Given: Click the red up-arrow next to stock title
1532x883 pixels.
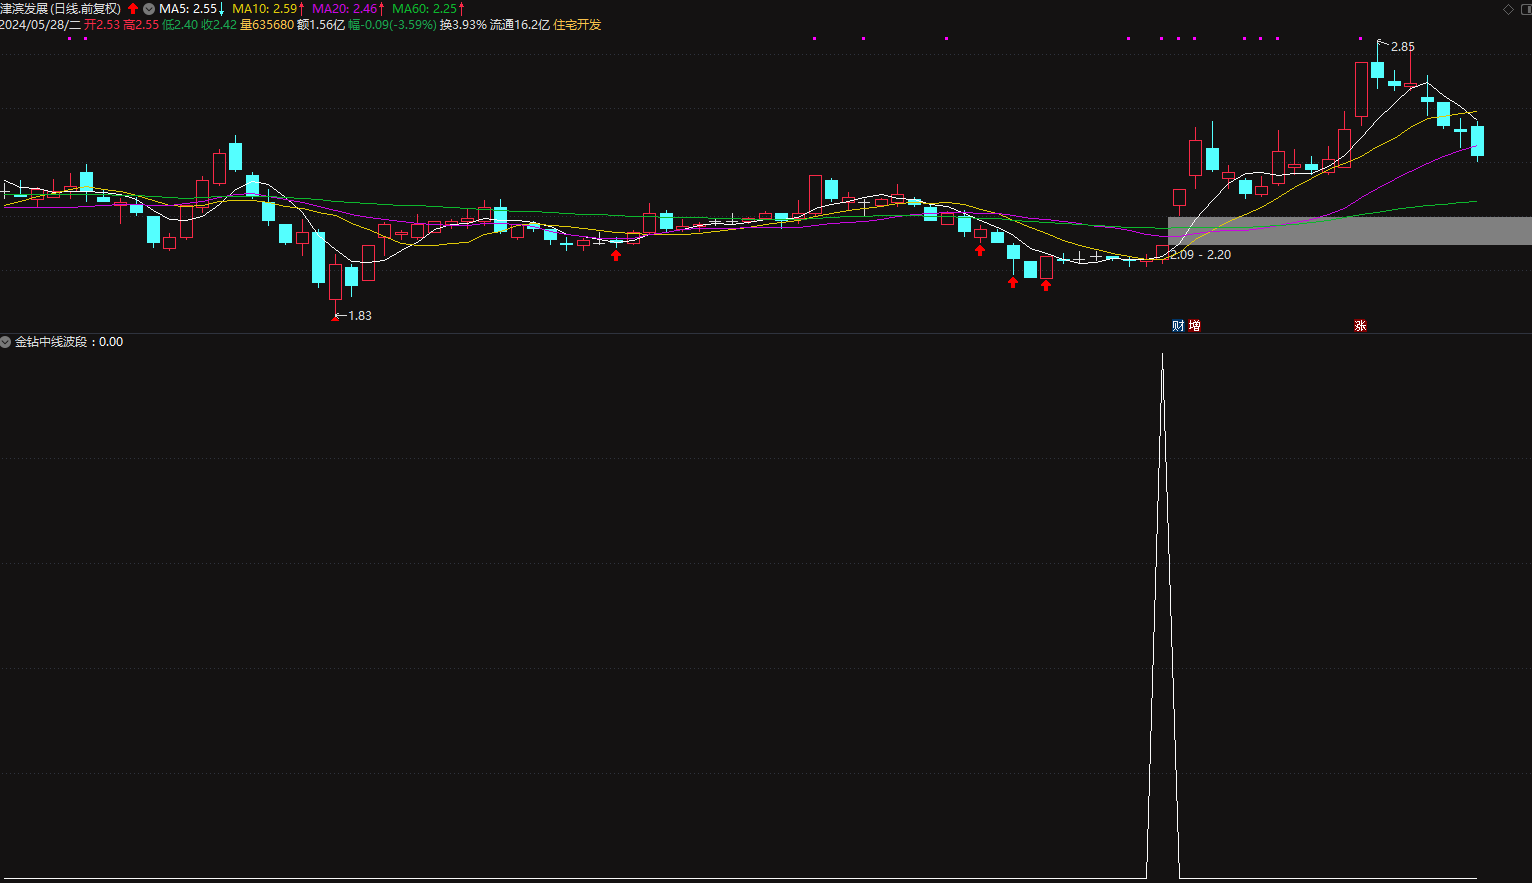Looking at the screenshot, I should (x=133, y=8).
